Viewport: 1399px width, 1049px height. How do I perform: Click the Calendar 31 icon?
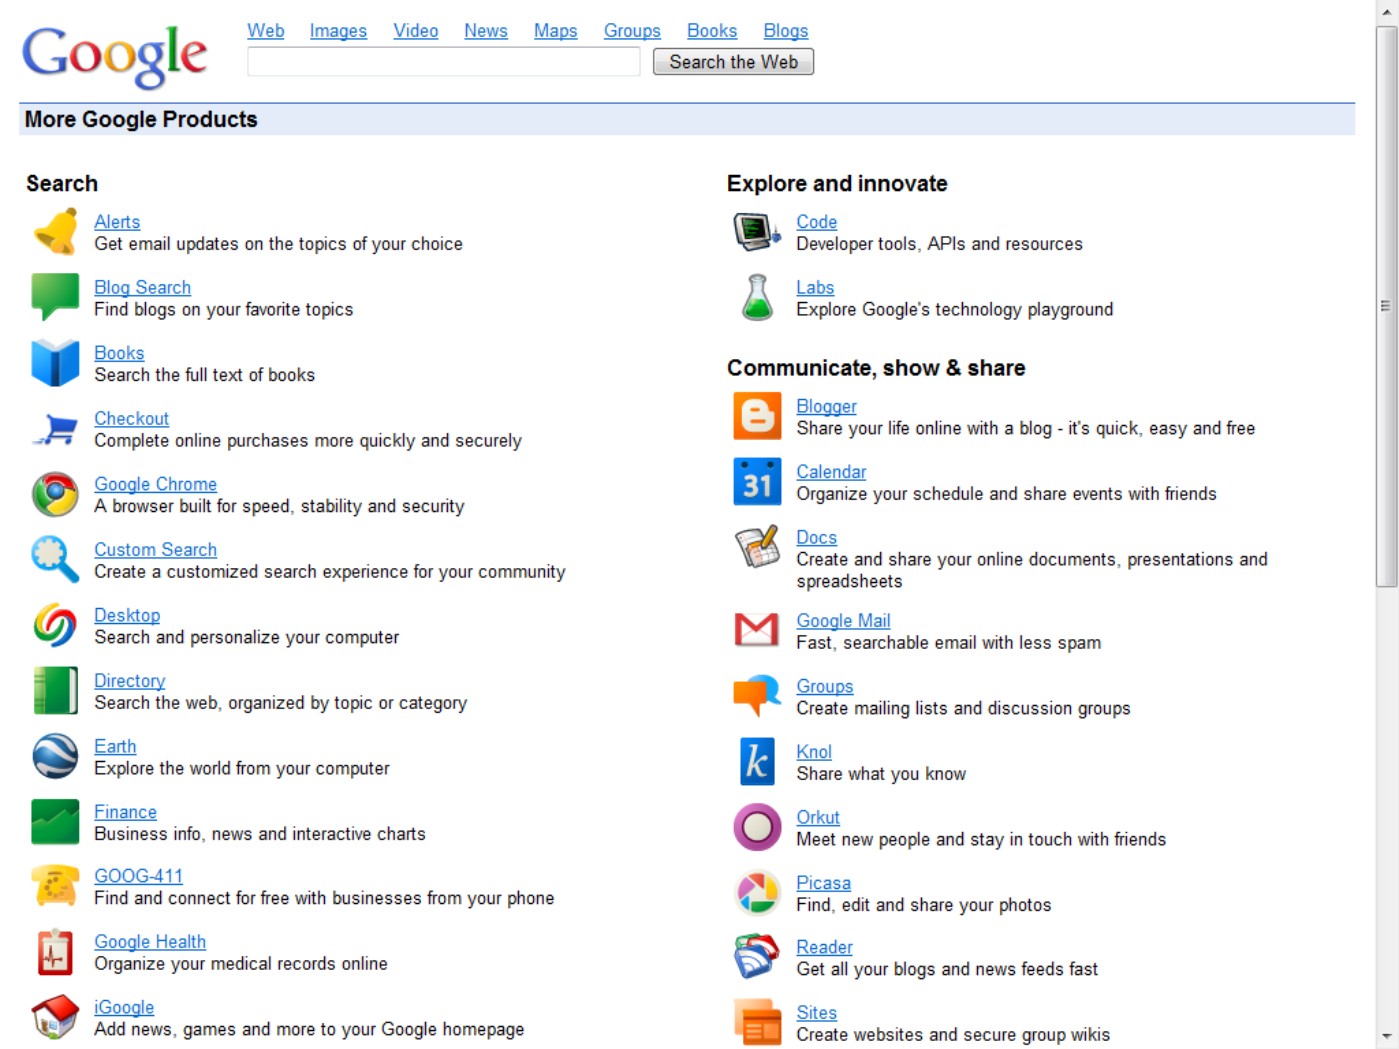(757, 482)
